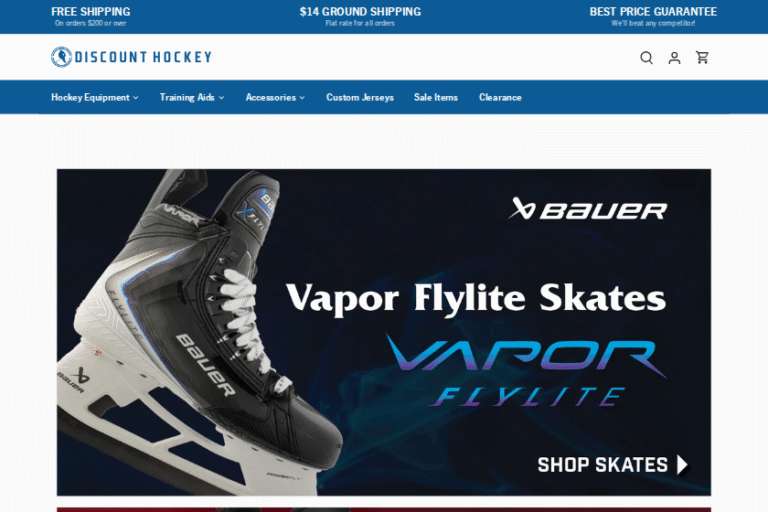Image resolution: width=768 pixels, height=512 pixels.
Task: Click the arrow beside Shop Skates
Action: coord(682,464)
